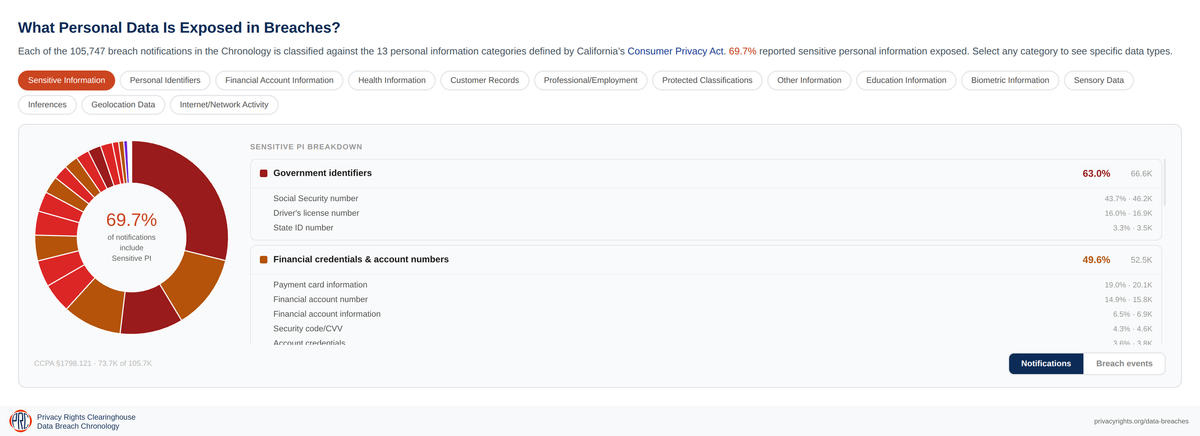The height and width of the screenshot is (436, 1200).
Task: Switch to the Customer Records category
Action: pos(485,80)
